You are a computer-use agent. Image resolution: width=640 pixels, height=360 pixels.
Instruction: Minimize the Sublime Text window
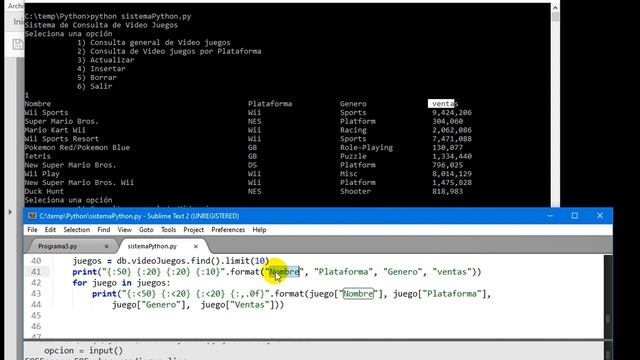(x=550, y=216)
